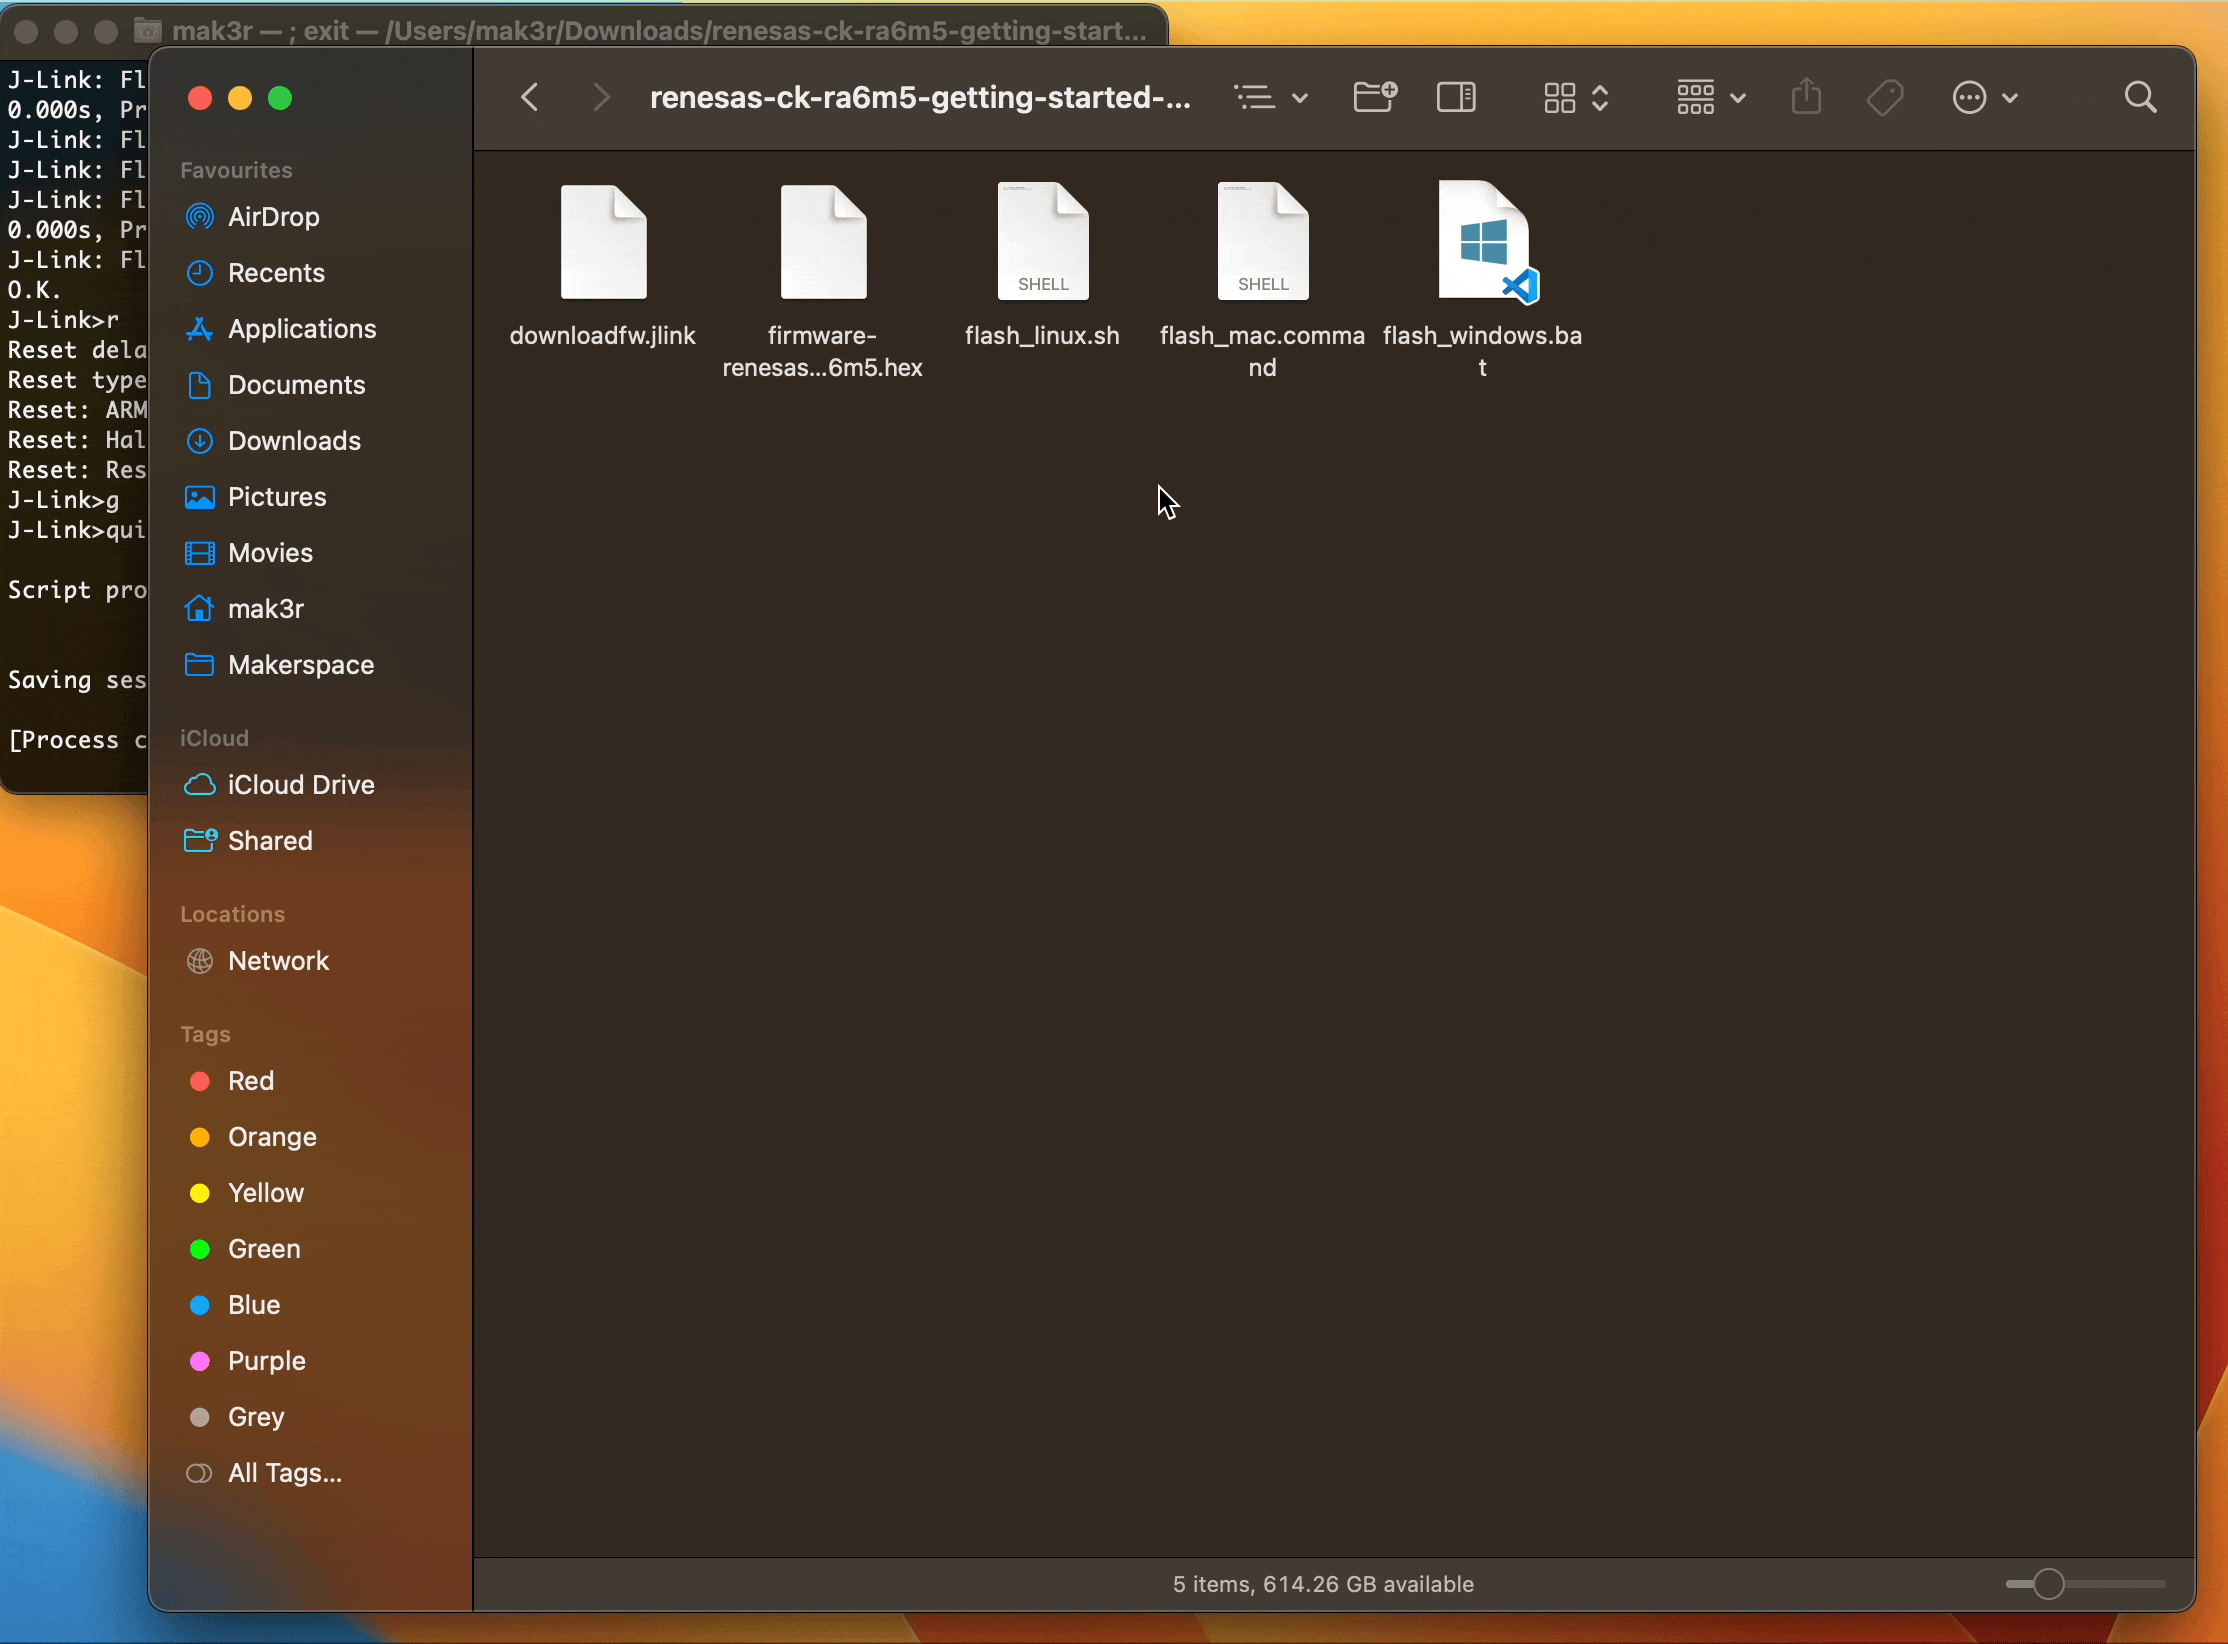
Task: Open AirDrop in the sidebar
Action: coord(273,217)
